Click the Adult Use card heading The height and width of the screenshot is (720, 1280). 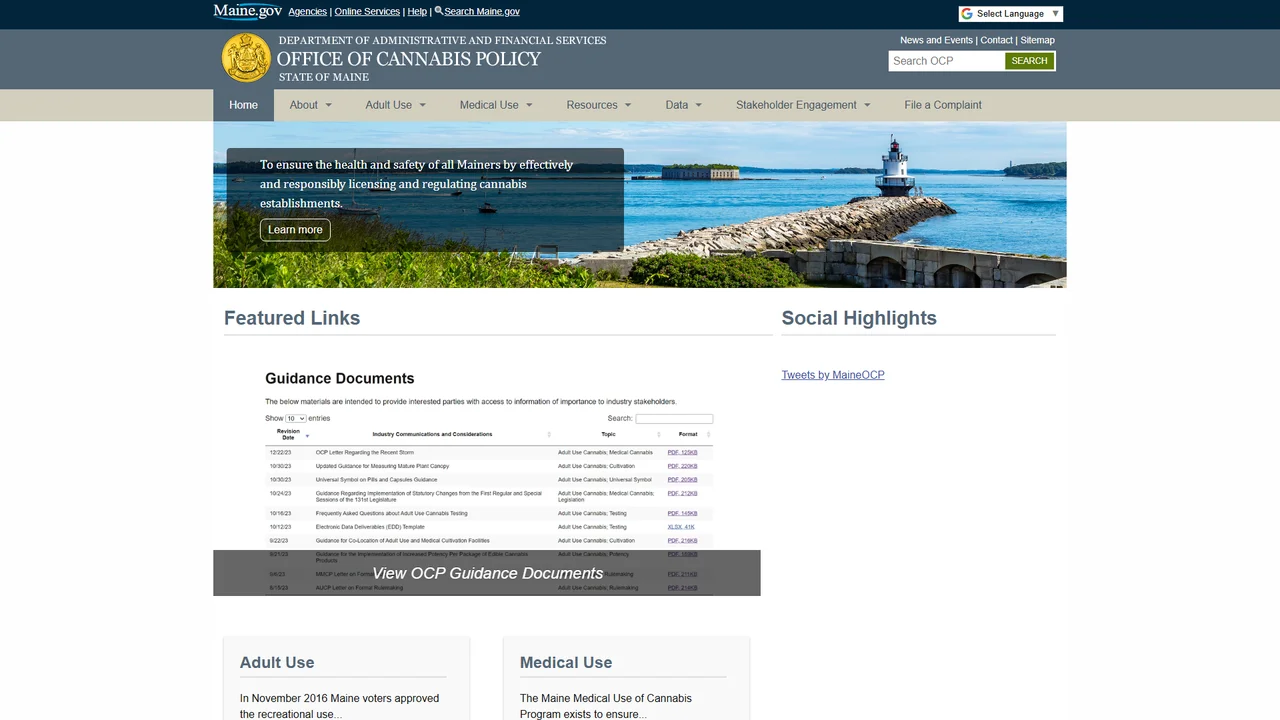click(277, 662)
